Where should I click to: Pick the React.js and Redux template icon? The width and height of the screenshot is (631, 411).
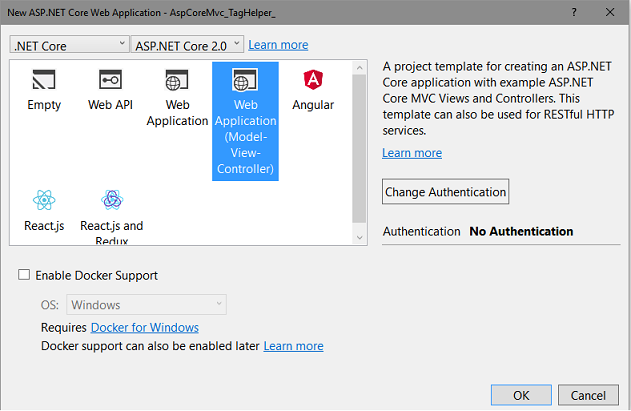click(x=112, y=200)
